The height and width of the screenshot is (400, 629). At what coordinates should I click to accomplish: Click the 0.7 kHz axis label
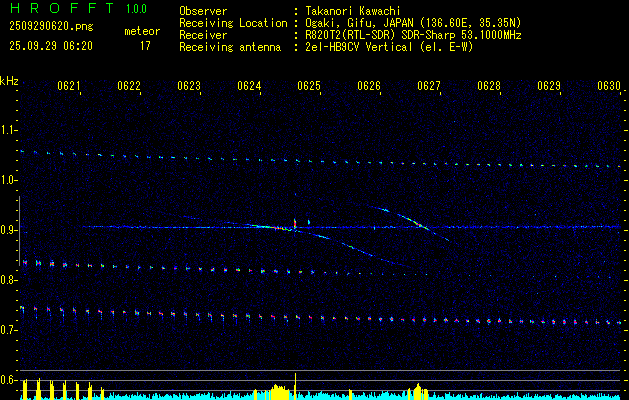point(8,330)
